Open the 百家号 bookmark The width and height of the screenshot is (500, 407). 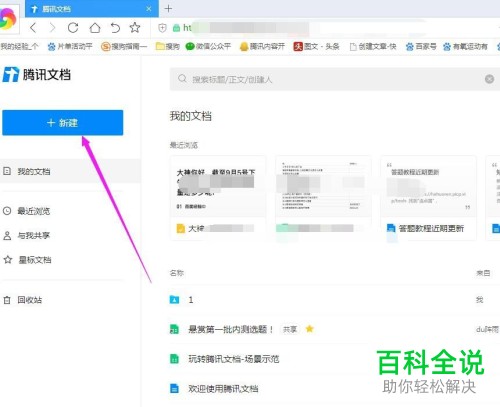421,46
